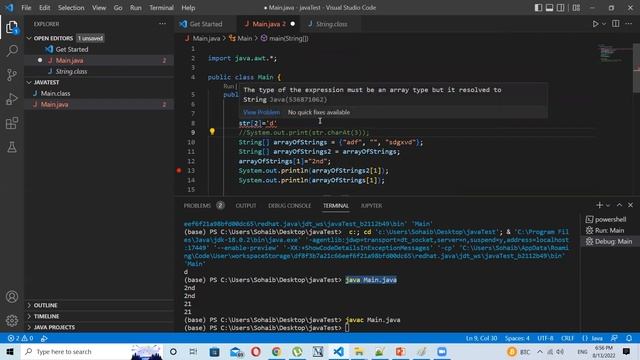
Task: Change indentation via Spaces: 4
Action: 517,338
